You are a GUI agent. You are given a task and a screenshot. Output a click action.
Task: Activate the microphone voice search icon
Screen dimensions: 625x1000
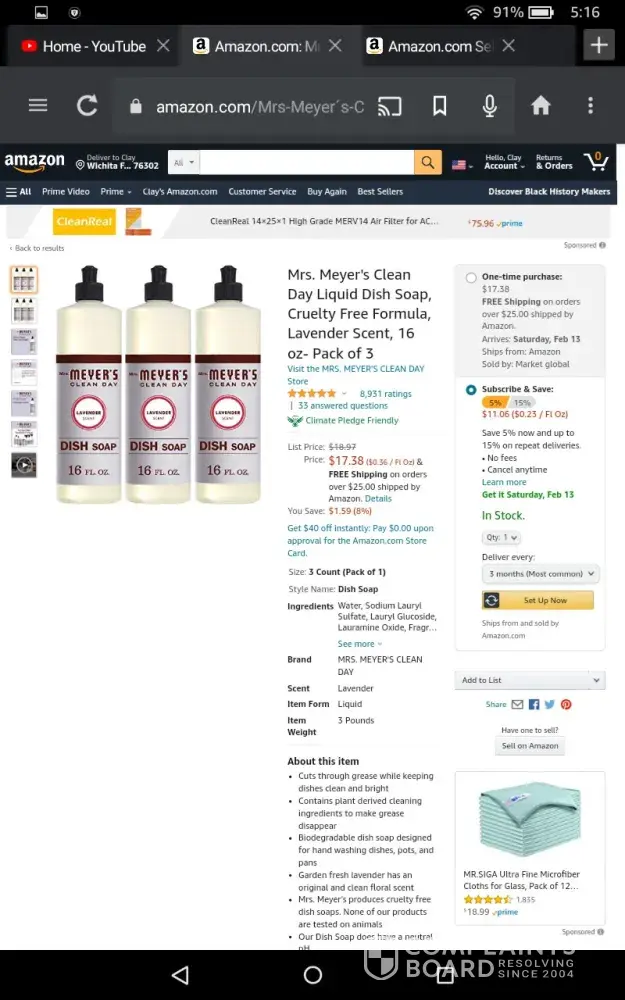(x=490, y=106)
